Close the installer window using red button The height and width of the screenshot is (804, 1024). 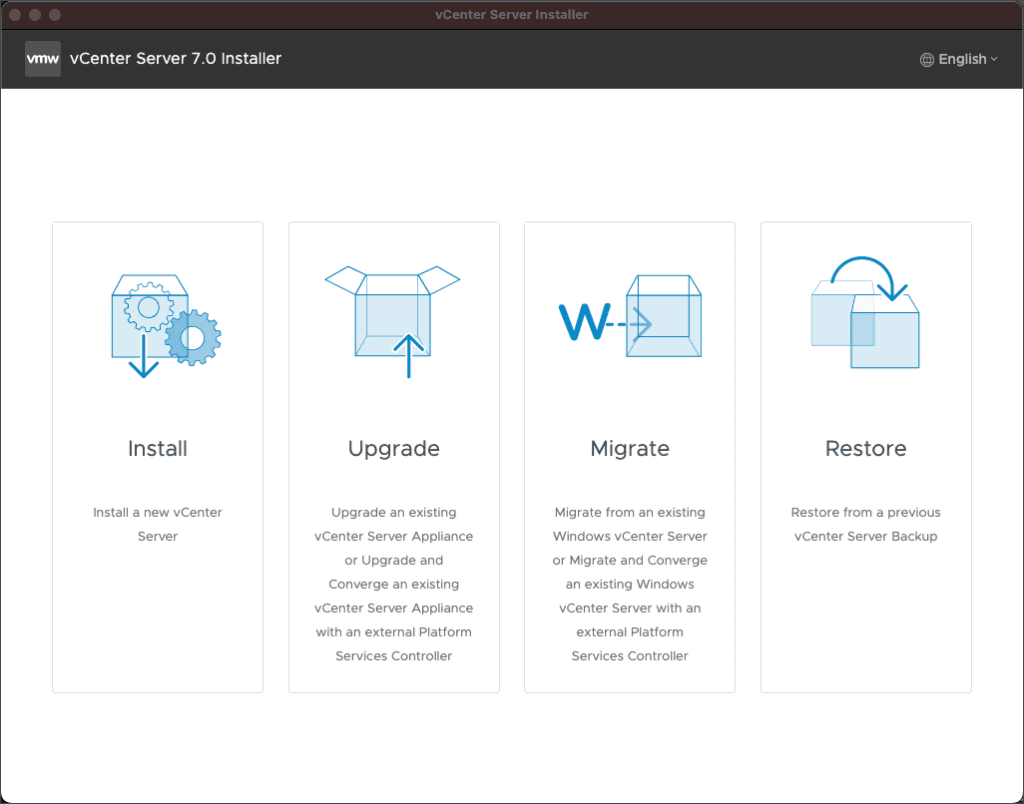pyautogui.click(x=15, y=14)
